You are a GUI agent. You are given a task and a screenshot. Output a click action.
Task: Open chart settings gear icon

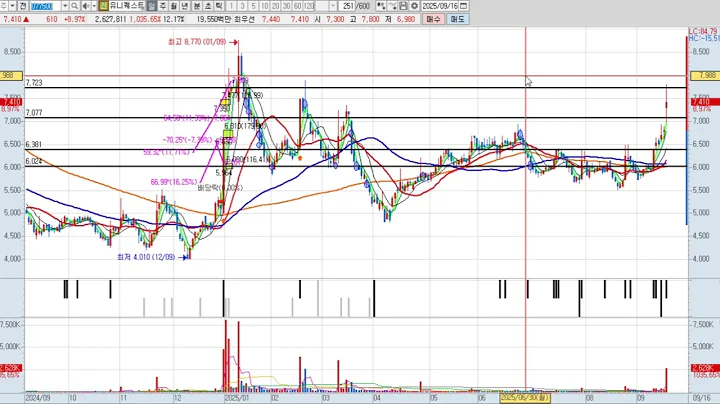pyautogui.click(x=414, y=6)
